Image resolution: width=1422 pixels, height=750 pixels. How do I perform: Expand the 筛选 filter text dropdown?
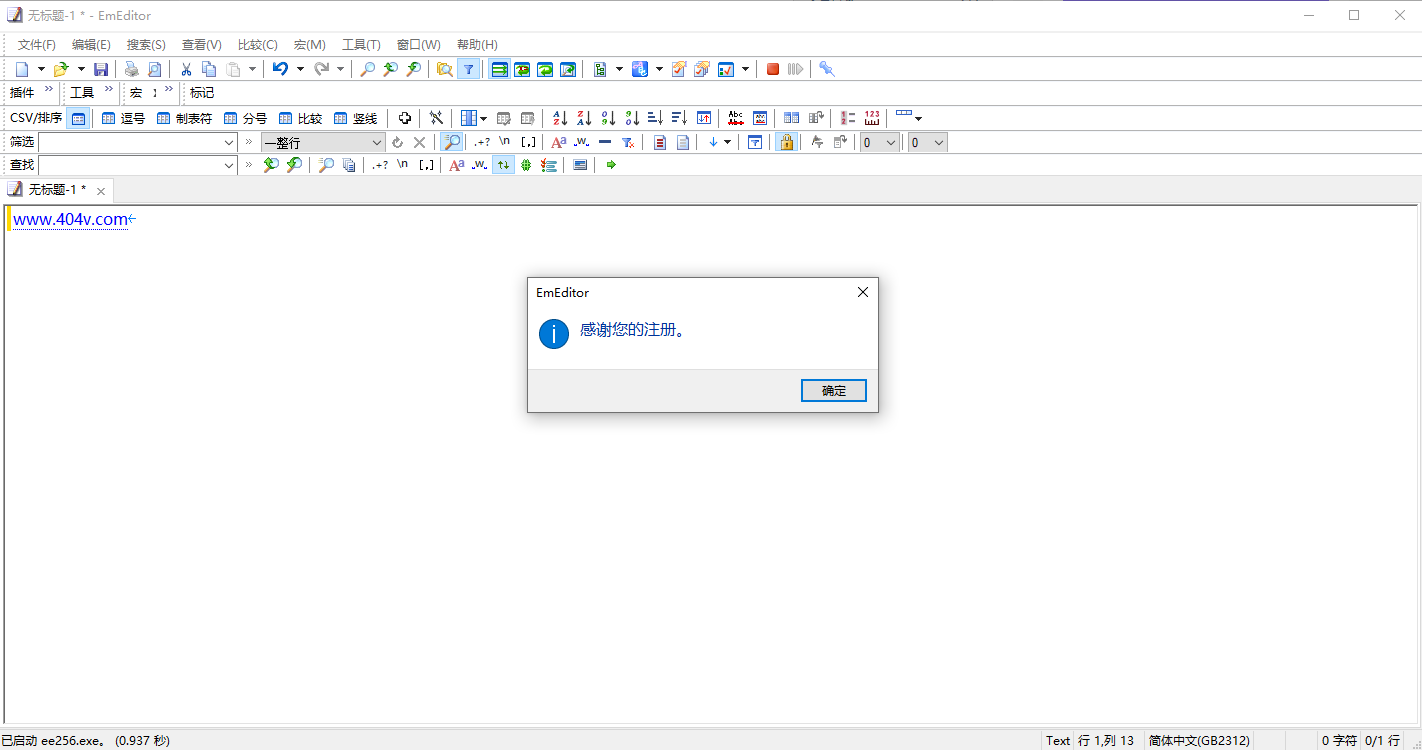coord(229,142)
